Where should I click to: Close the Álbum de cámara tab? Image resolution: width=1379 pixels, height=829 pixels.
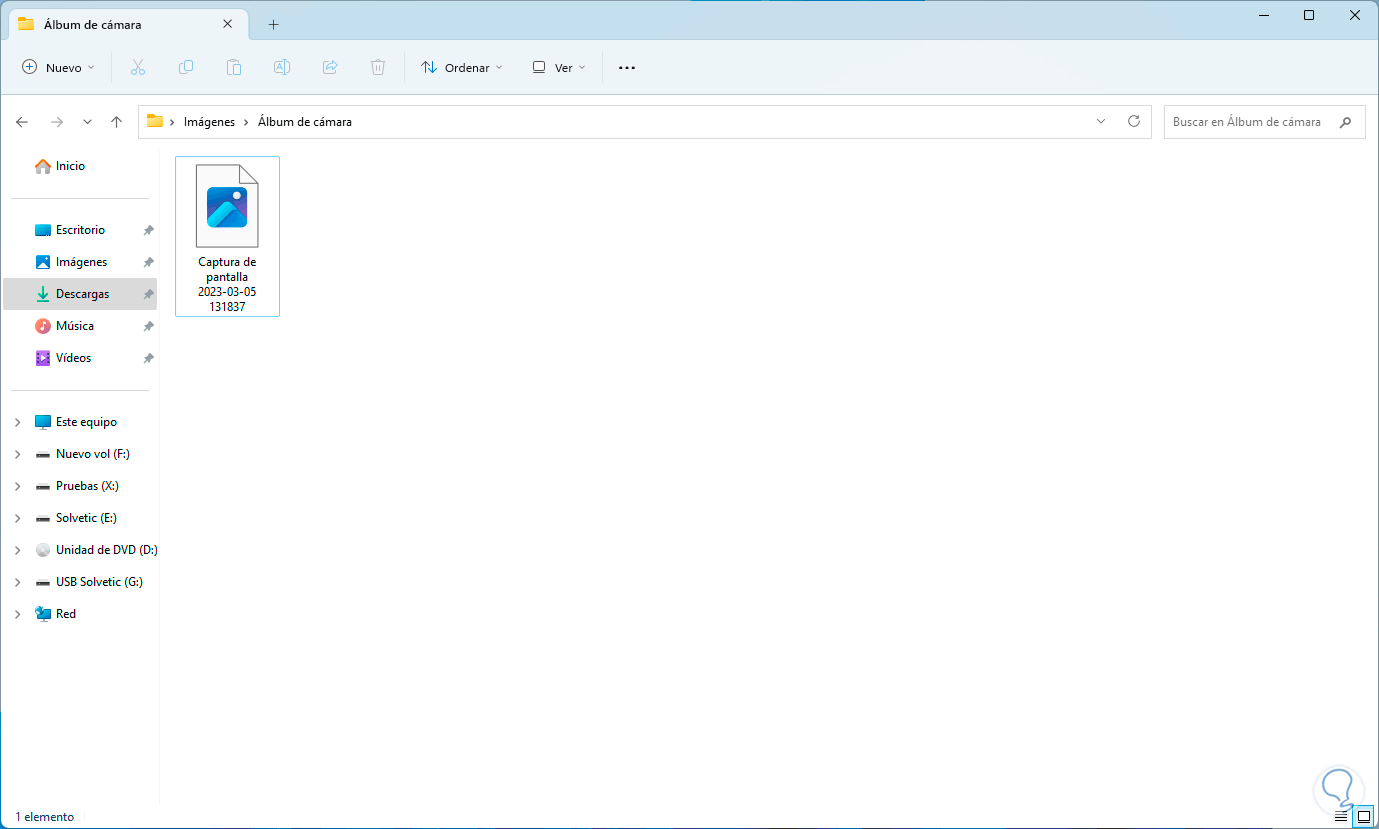point(228,24)
